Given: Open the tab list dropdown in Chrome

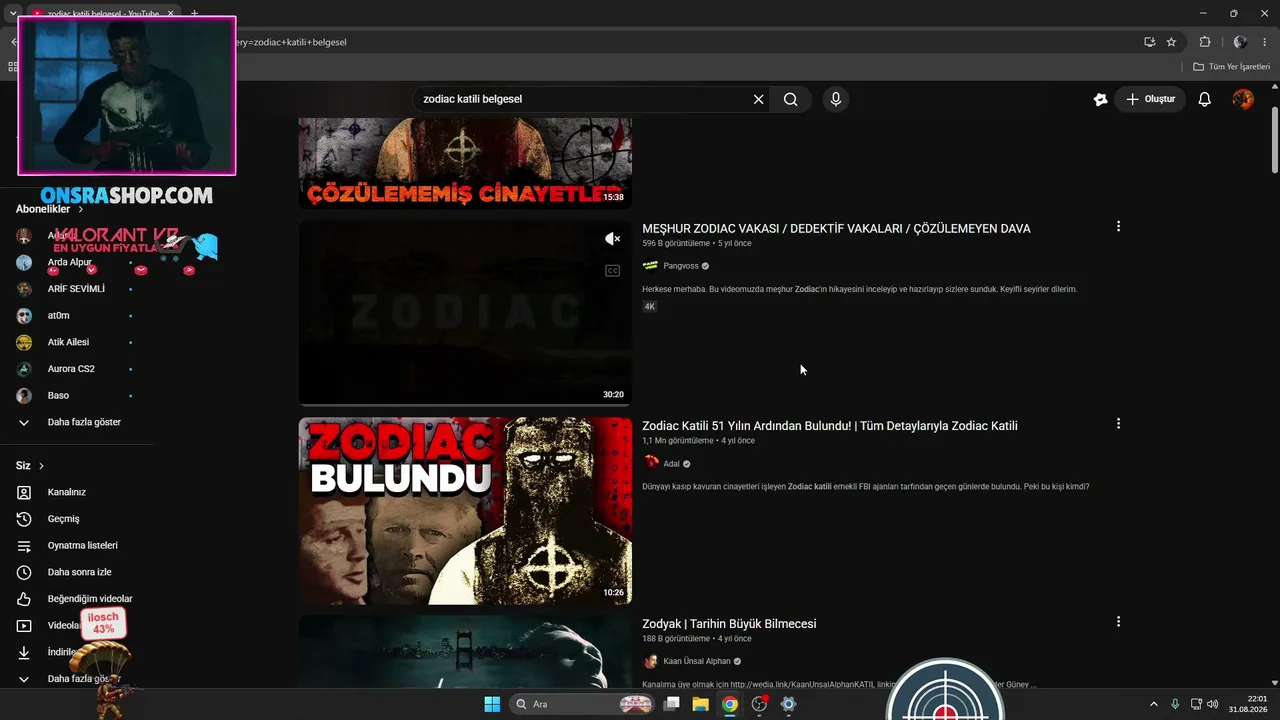Looking at the screenshot, I should coord(13,13).
